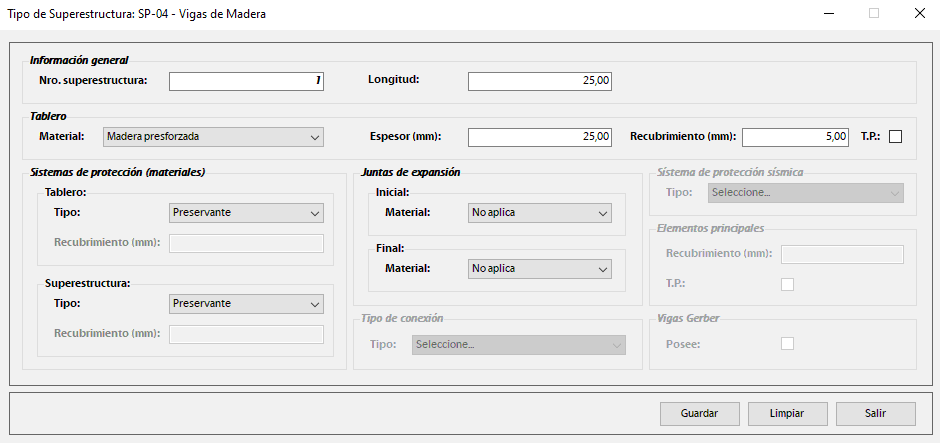
Task: Open the Tablero Material dropdown
Action: [x=214, y=137]
